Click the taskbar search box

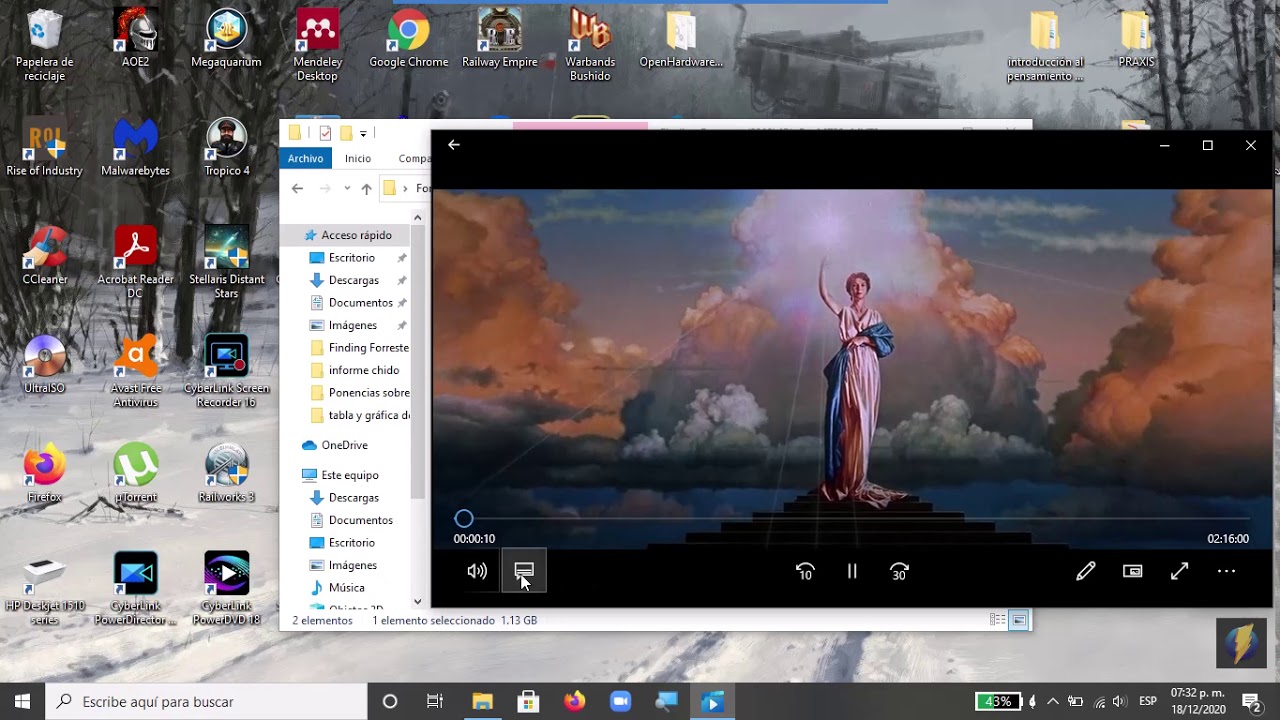207,702
